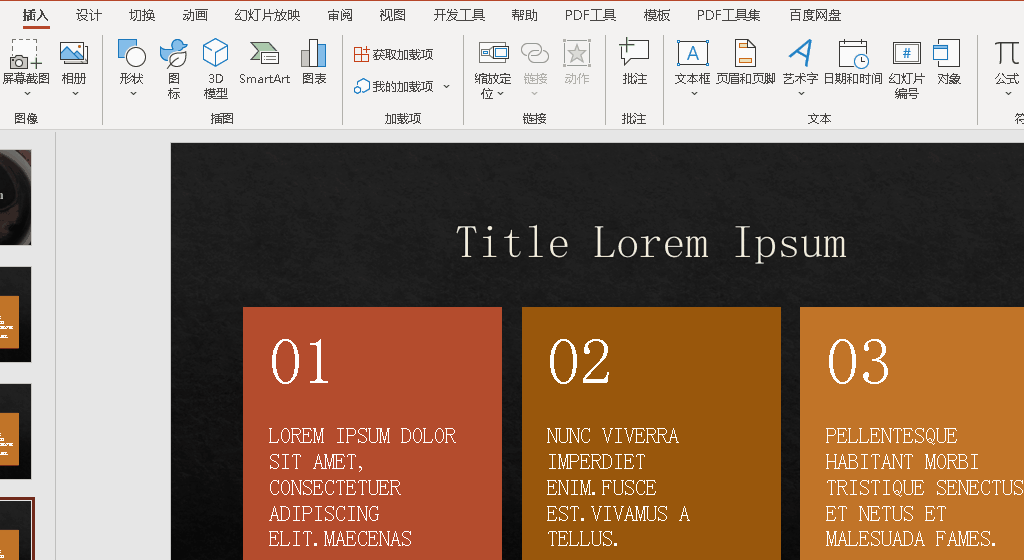
Task: Expand the 文本框 text box dropdown
Action: (693, 94)
